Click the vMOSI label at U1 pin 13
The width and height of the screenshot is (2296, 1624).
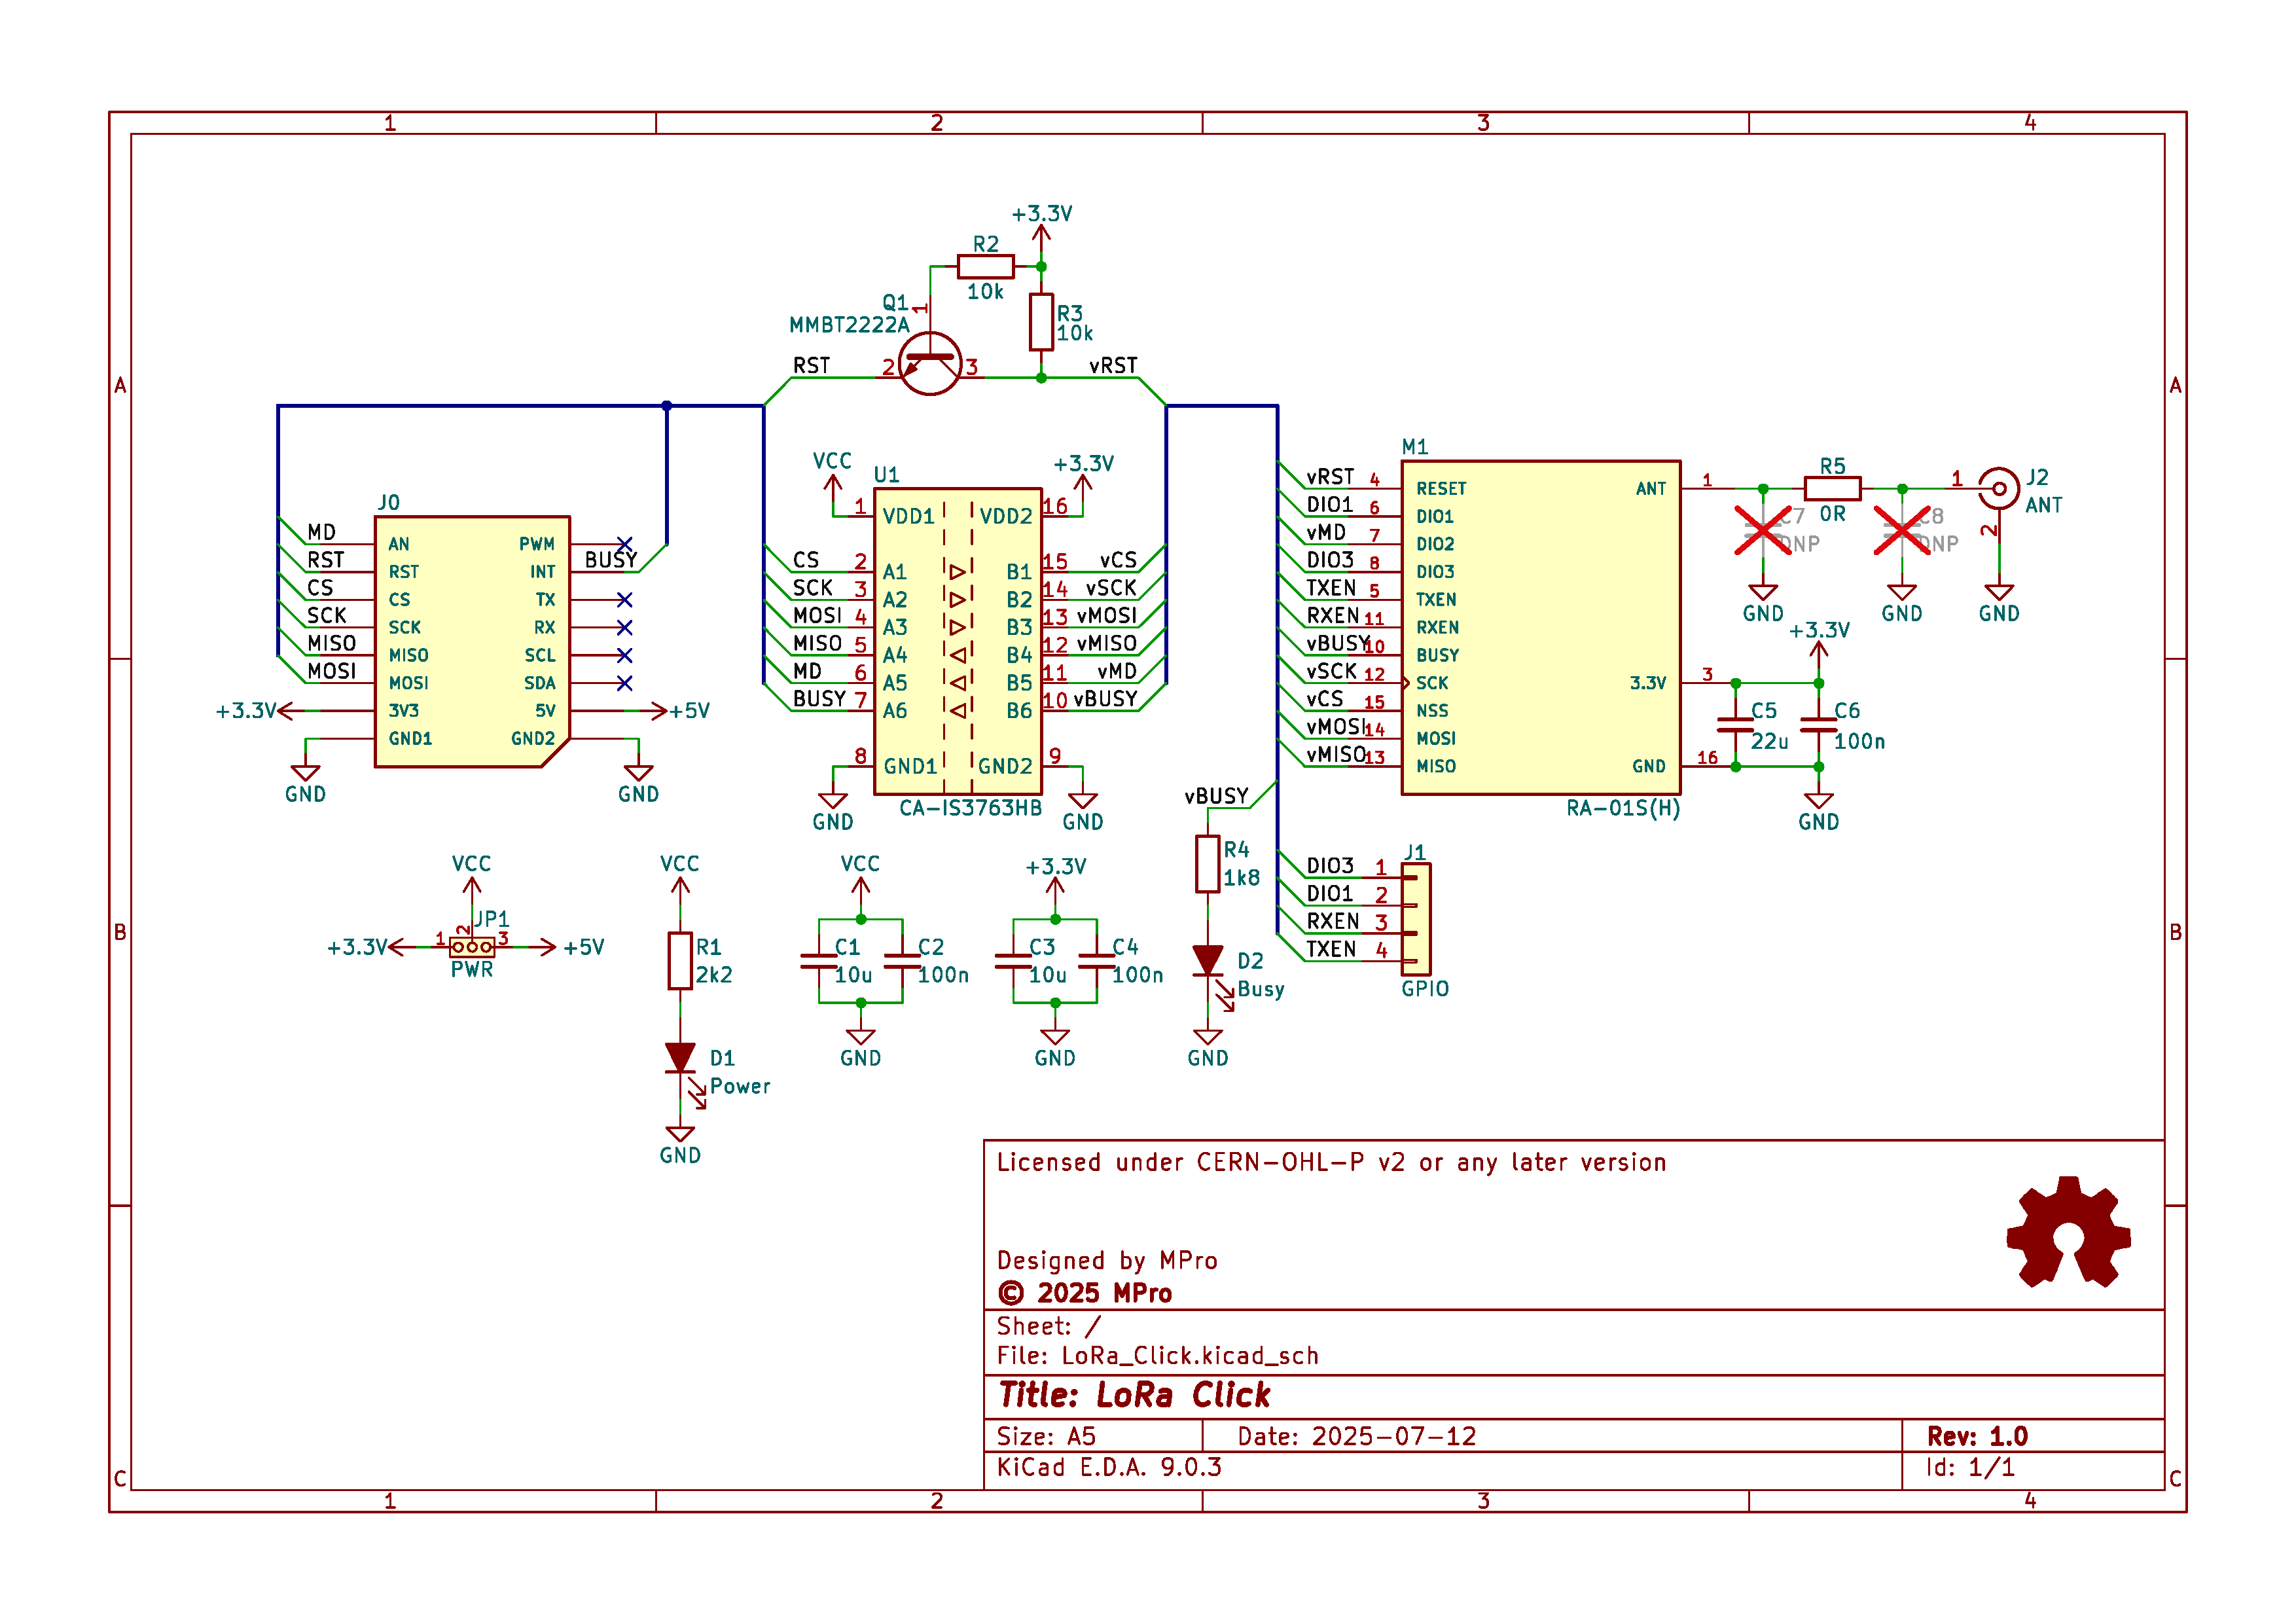[1106, 615]
